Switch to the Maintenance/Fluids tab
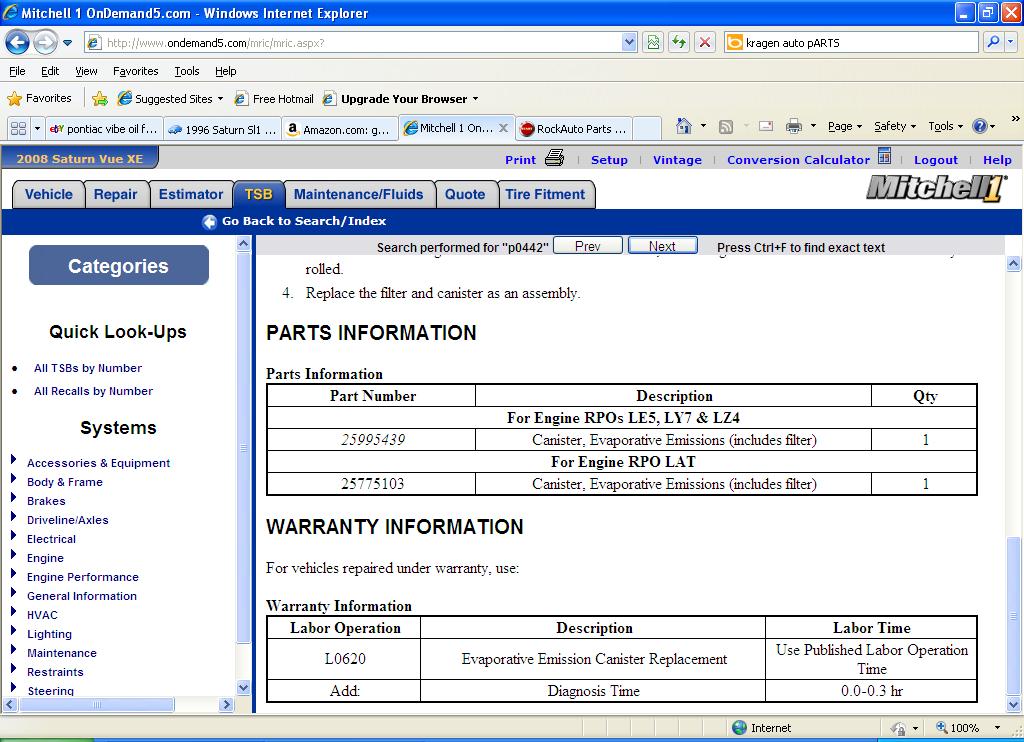The image size is (1024, 742). coord(358,195)
